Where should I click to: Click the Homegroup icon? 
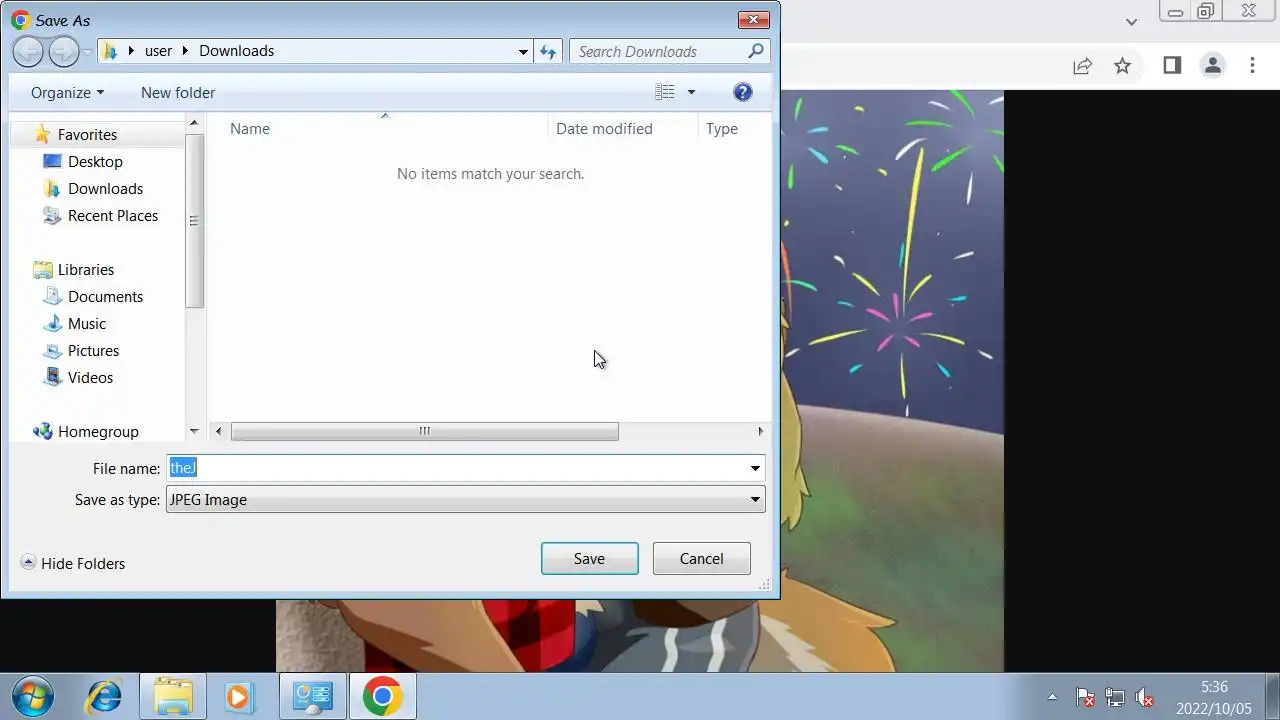click(x=42, y=431)
